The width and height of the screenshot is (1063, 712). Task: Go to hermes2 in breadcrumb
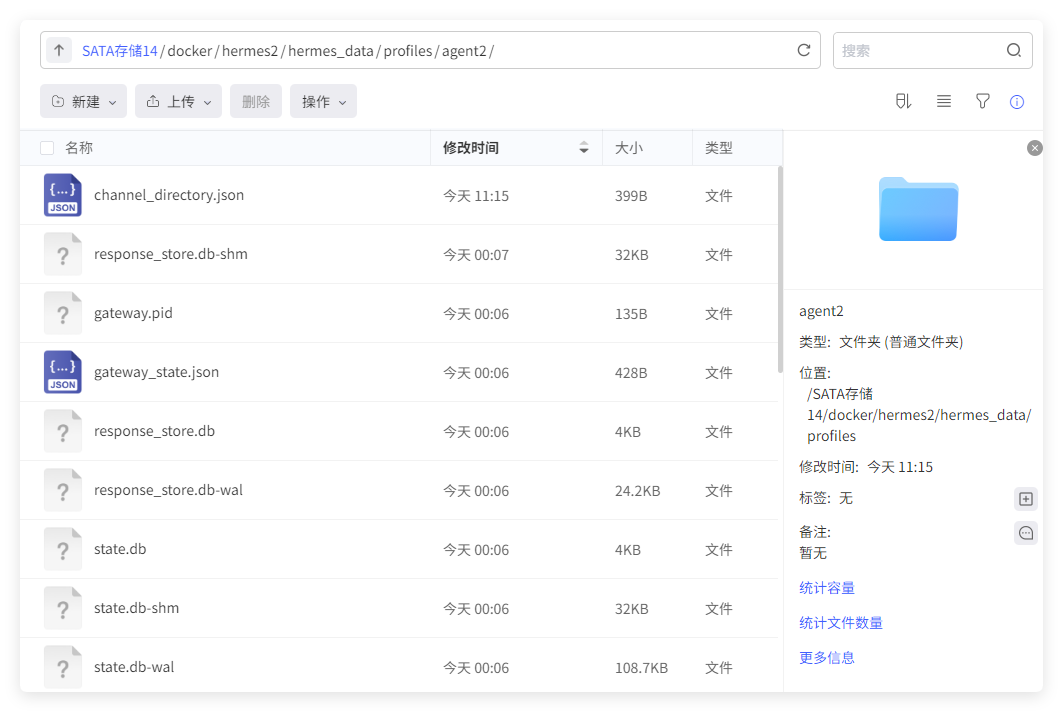pyautogui.click(x=249, y=51)
